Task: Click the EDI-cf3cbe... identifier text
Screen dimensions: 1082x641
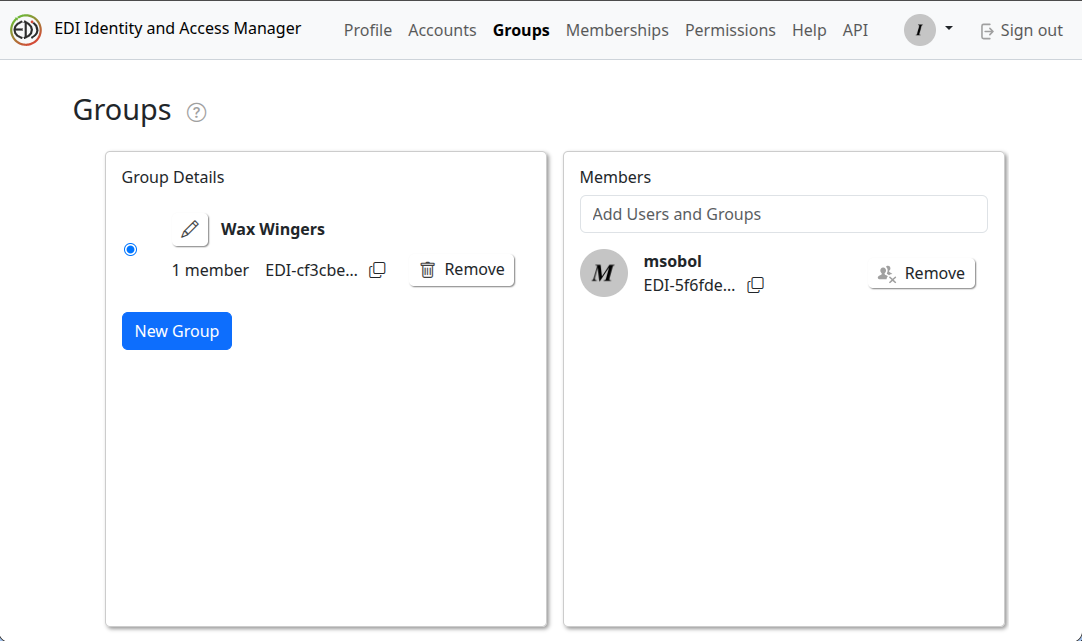Action: pyautogui.click(x=311, y=270)
